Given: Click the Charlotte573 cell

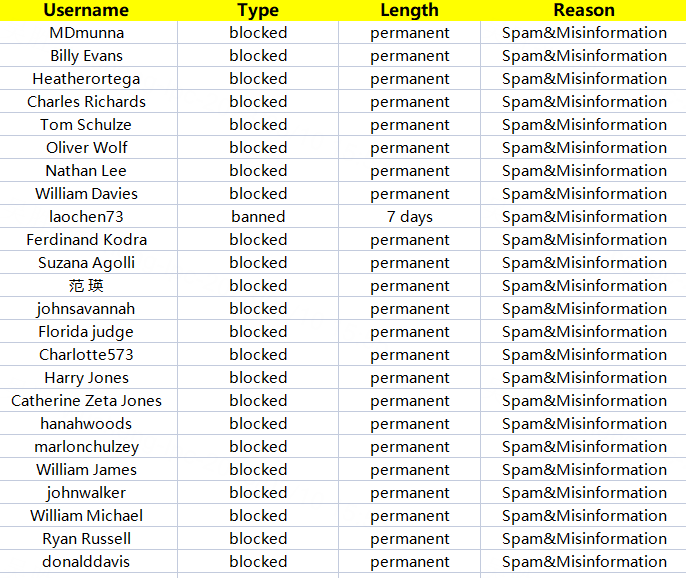Looking at the screenshot, I should [87, 355].
